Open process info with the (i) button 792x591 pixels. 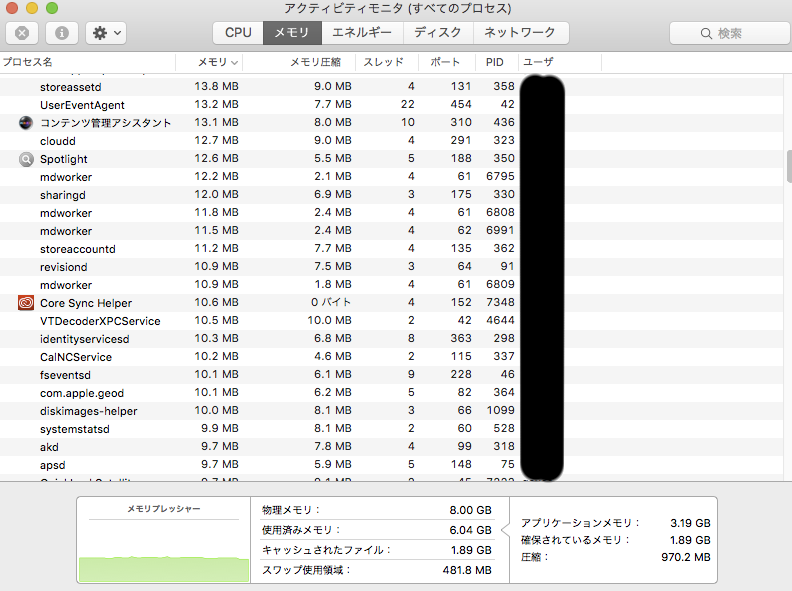click(62, 33)
